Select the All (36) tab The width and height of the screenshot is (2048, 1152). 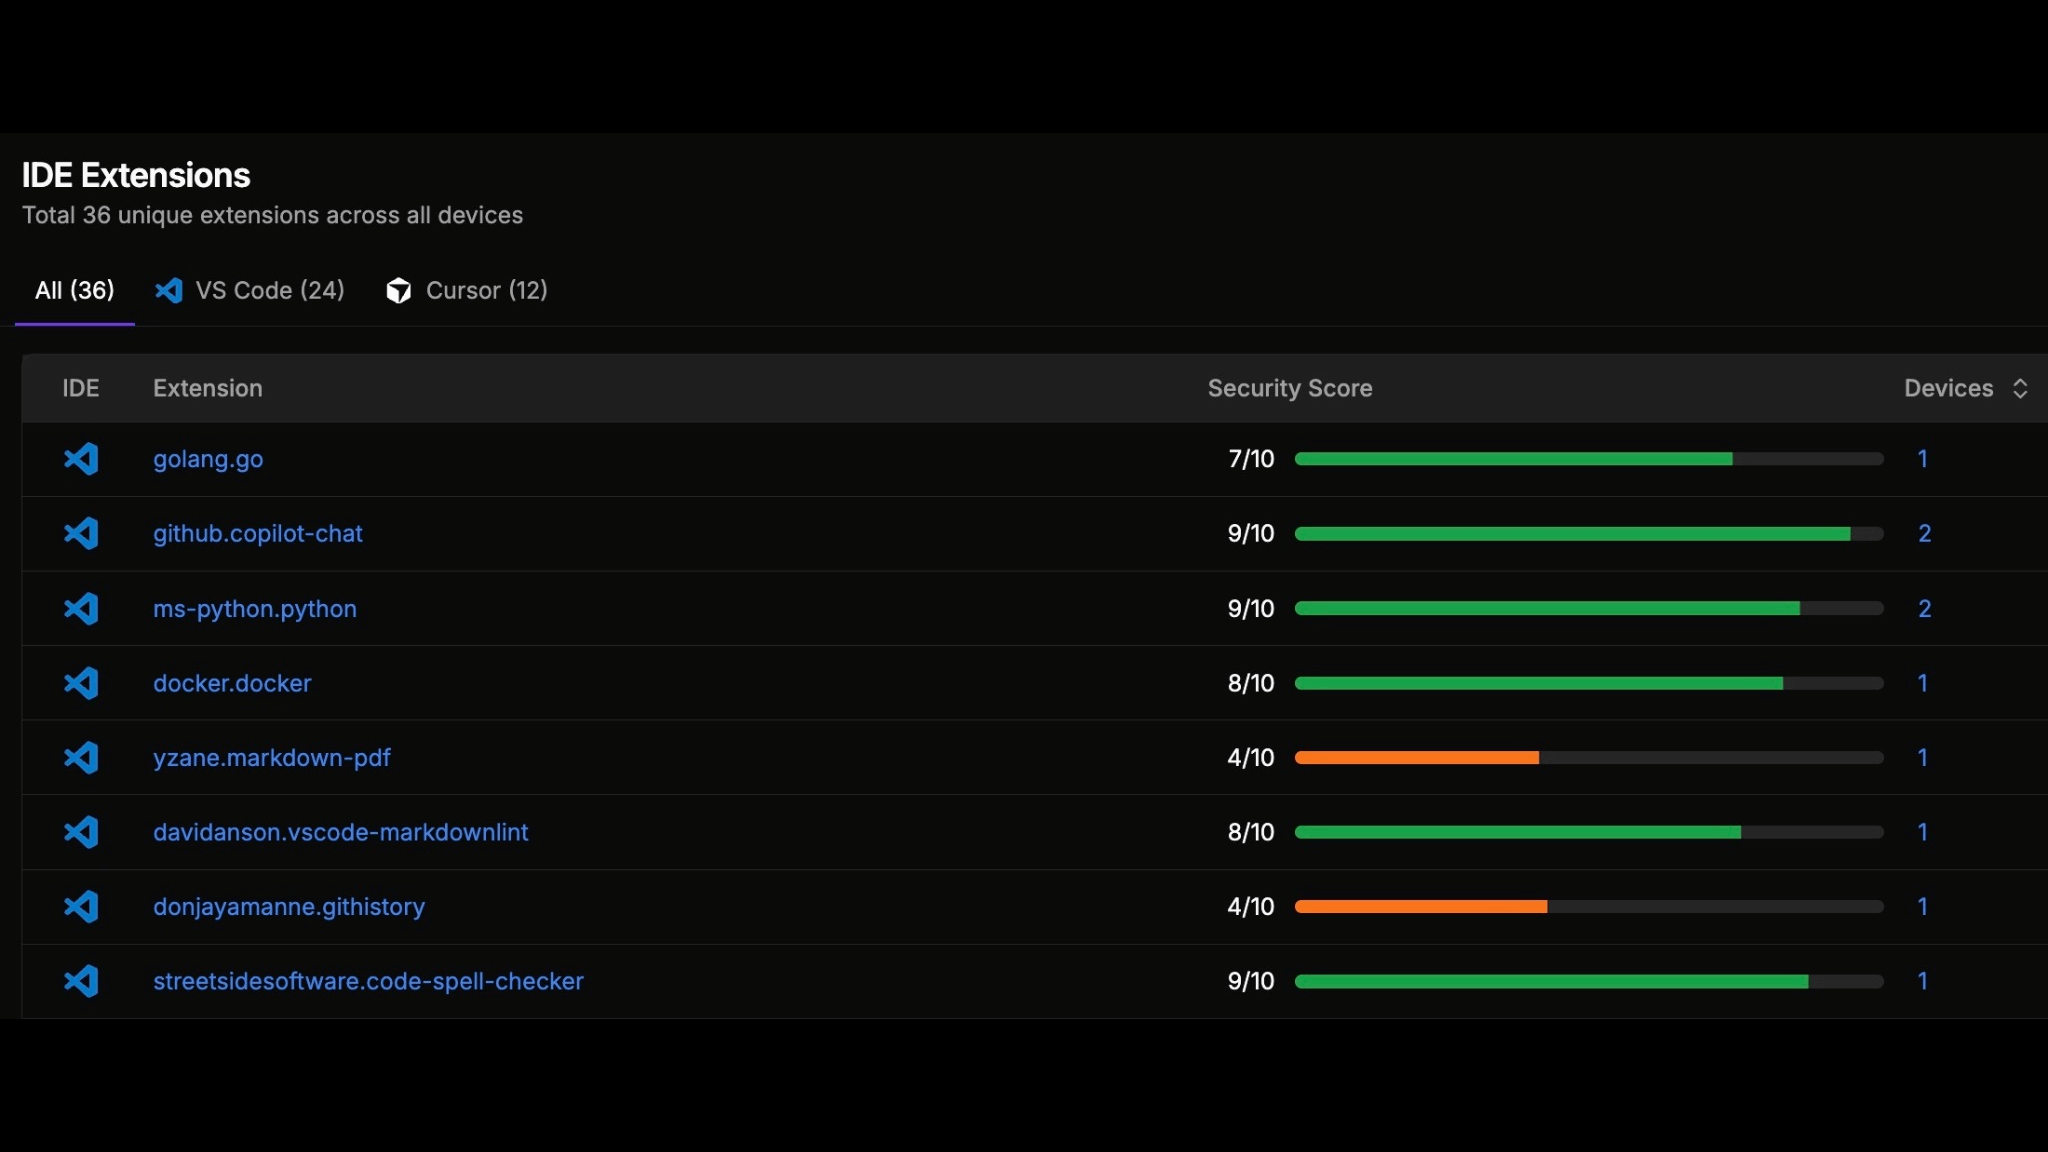click(75, 290)
